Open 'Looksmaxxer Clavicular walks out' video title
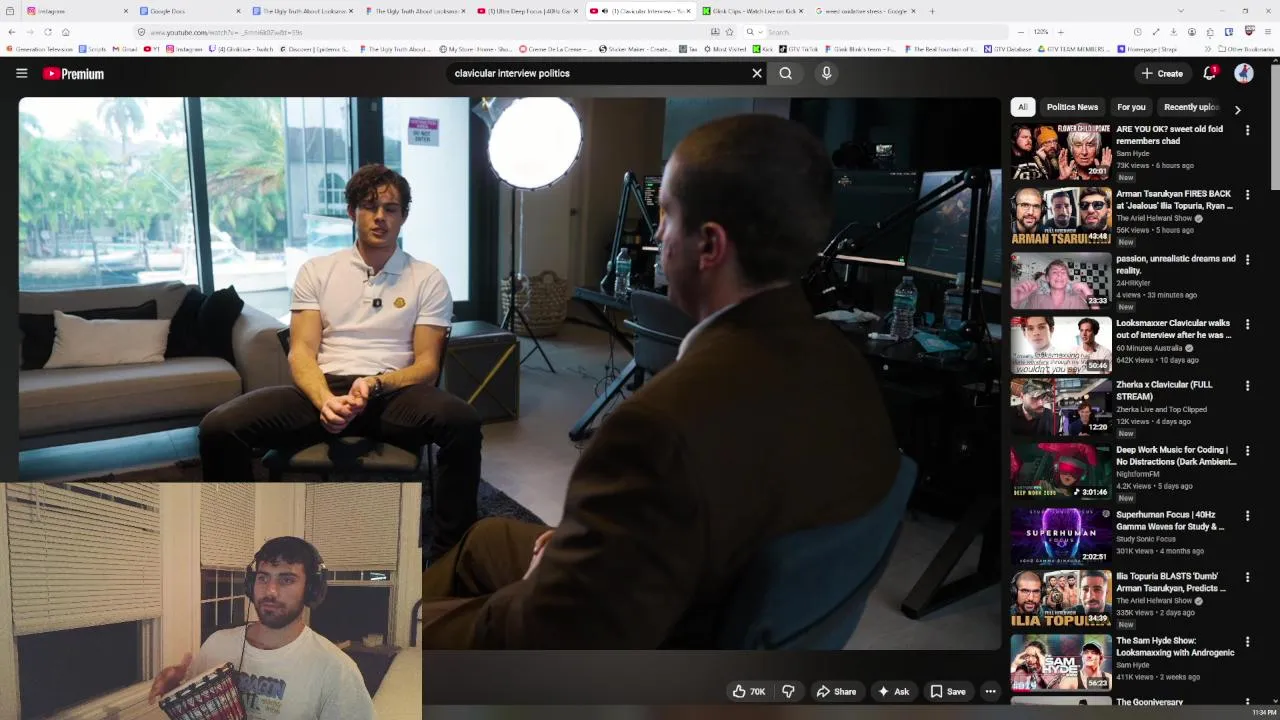 click(1173, 329)
